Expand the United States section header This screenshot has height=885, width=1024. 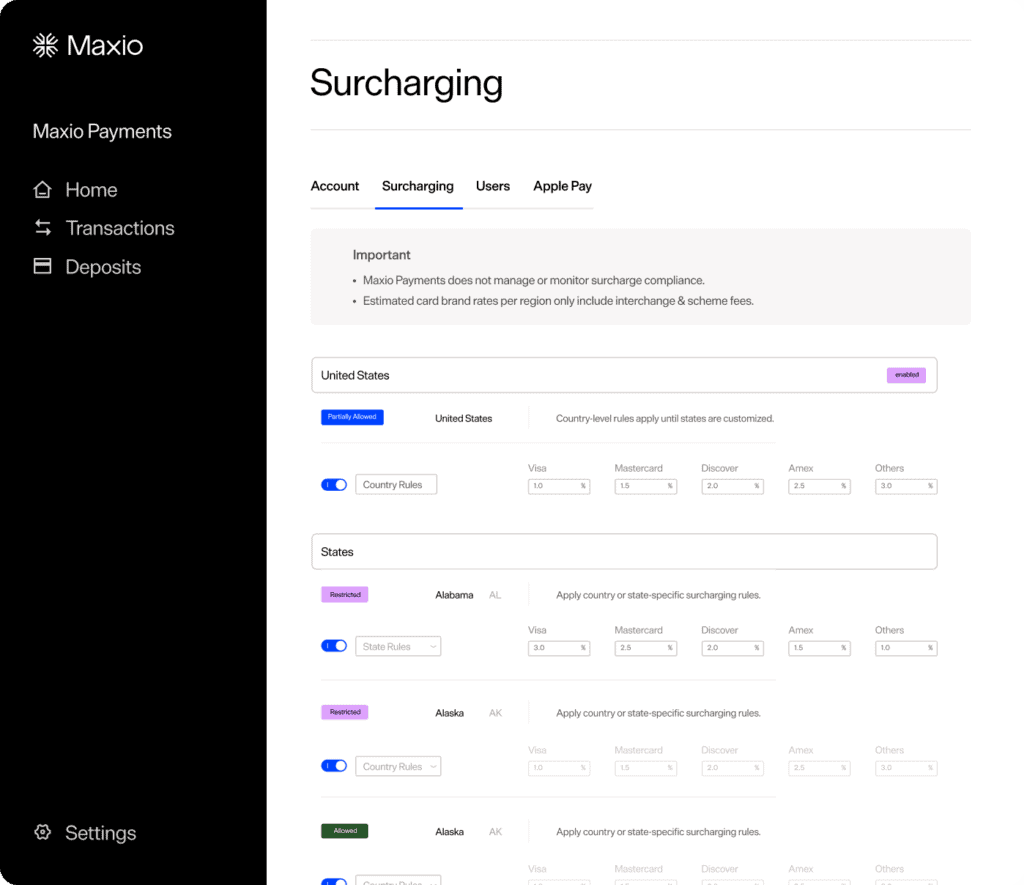coord(624,375)
